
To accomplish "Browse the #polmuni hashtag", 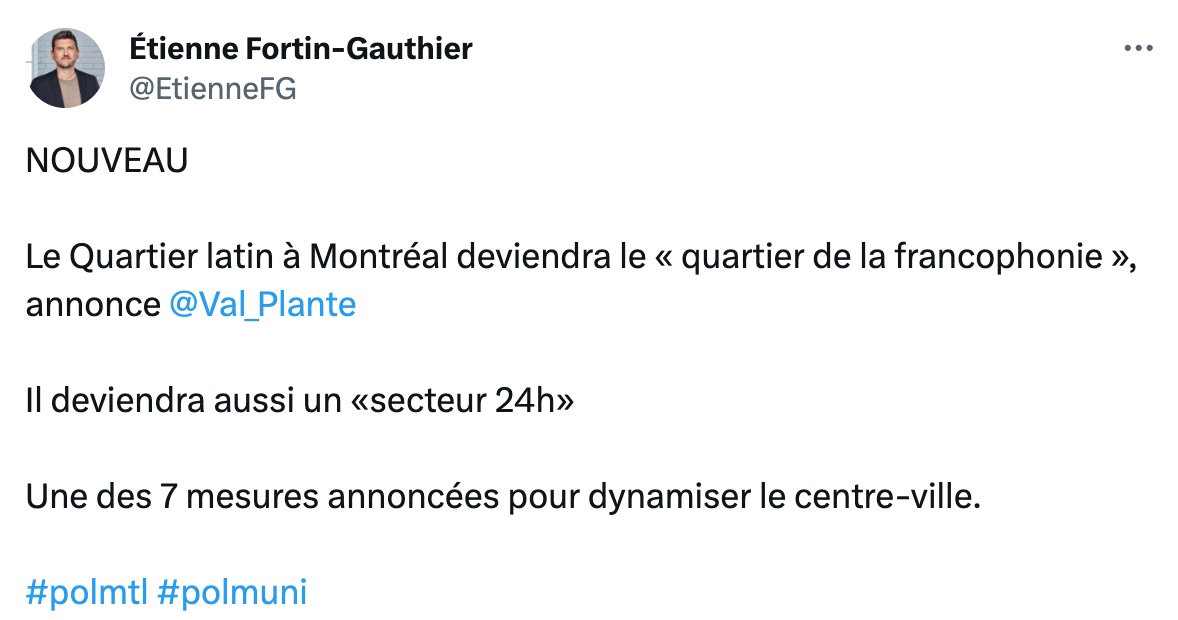I will click(232, 592).
